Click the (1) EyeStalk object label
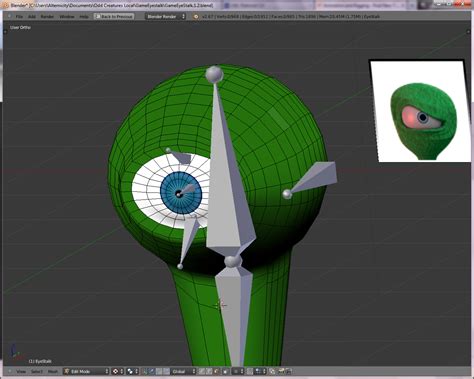The width and height of the screenshot is (474, 379). click(40, 361)
